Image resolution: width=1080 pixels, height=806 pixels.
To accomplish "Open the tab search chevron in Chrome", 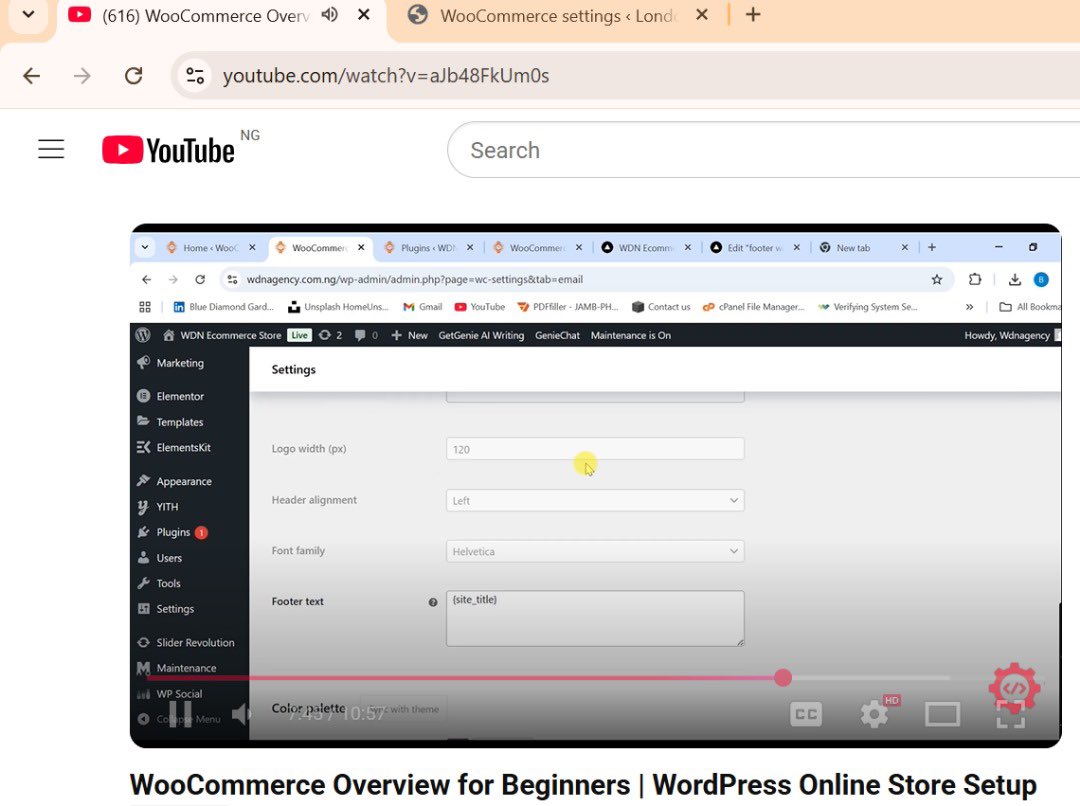I will pyautogui.click(x=28, y=14).
